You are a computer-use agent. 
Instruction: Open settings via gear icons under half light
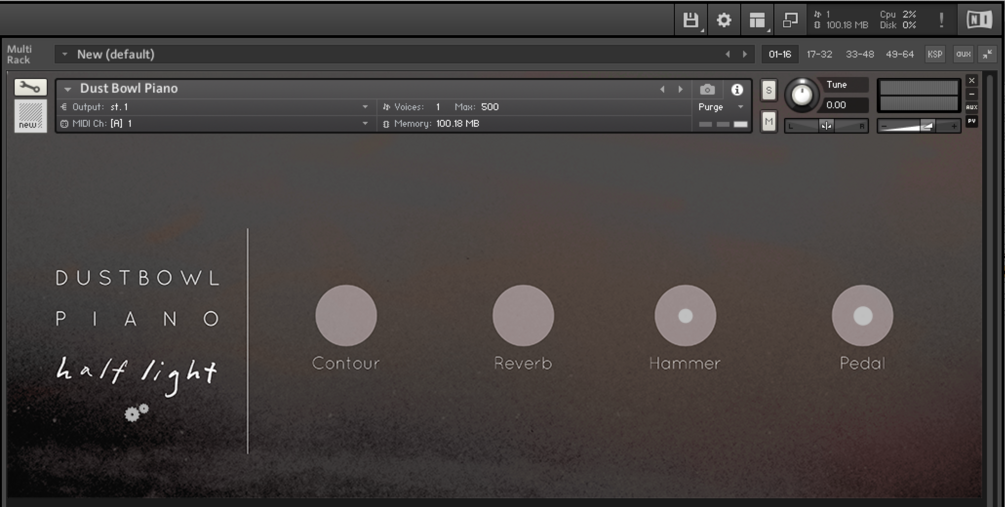pos(136,413)
